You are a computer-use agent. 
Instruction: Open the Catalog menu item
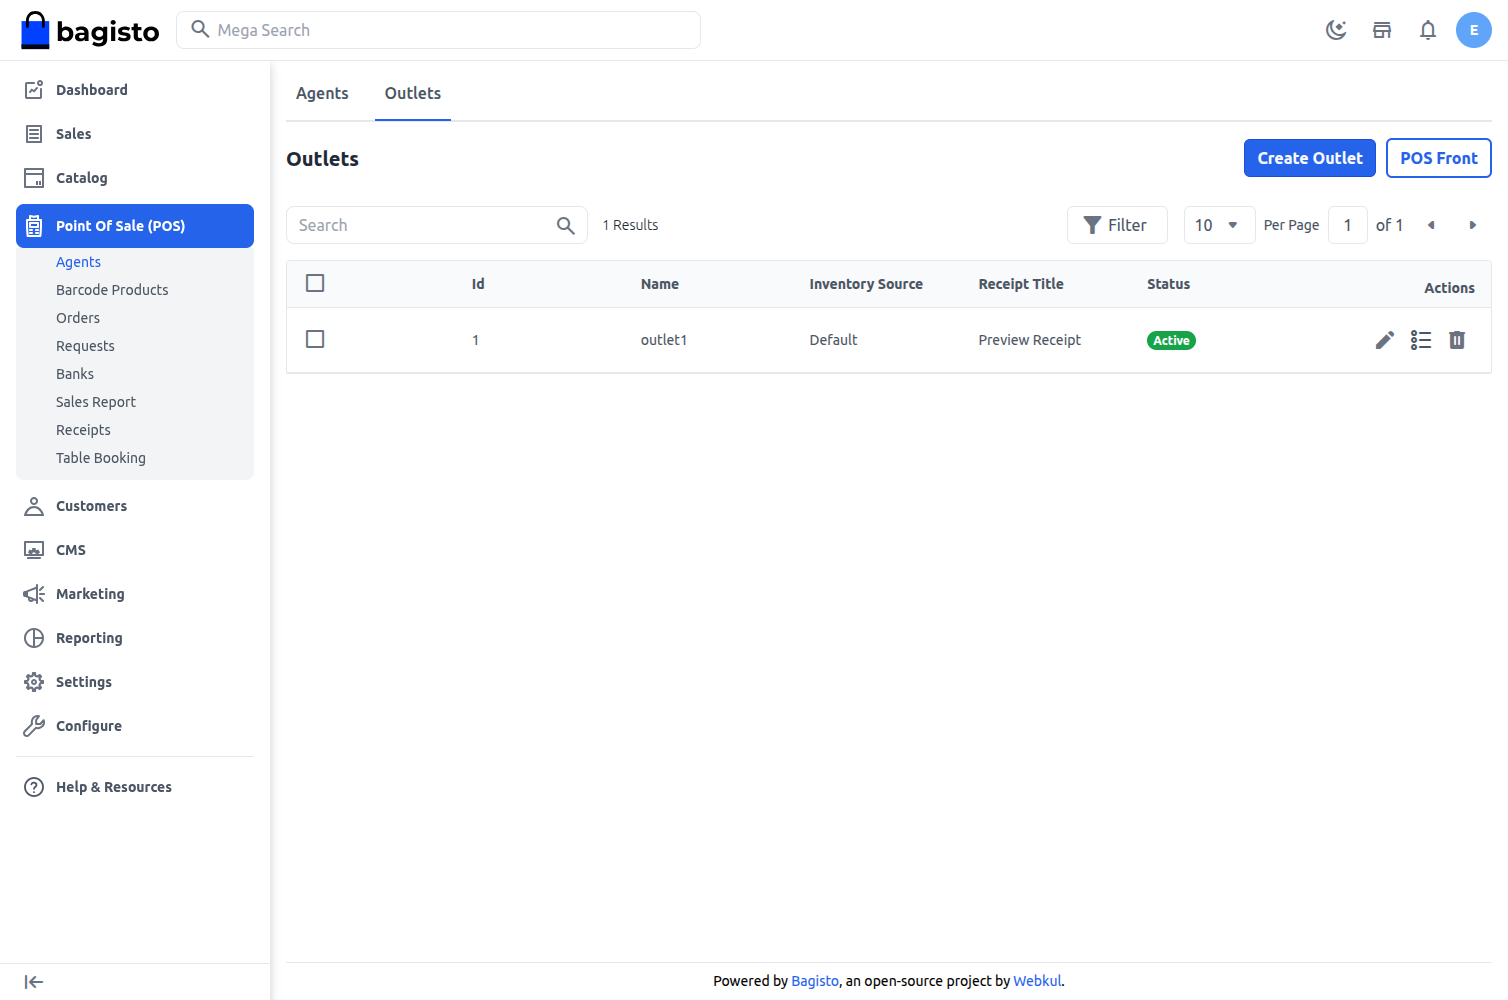(x=135, y=178)
